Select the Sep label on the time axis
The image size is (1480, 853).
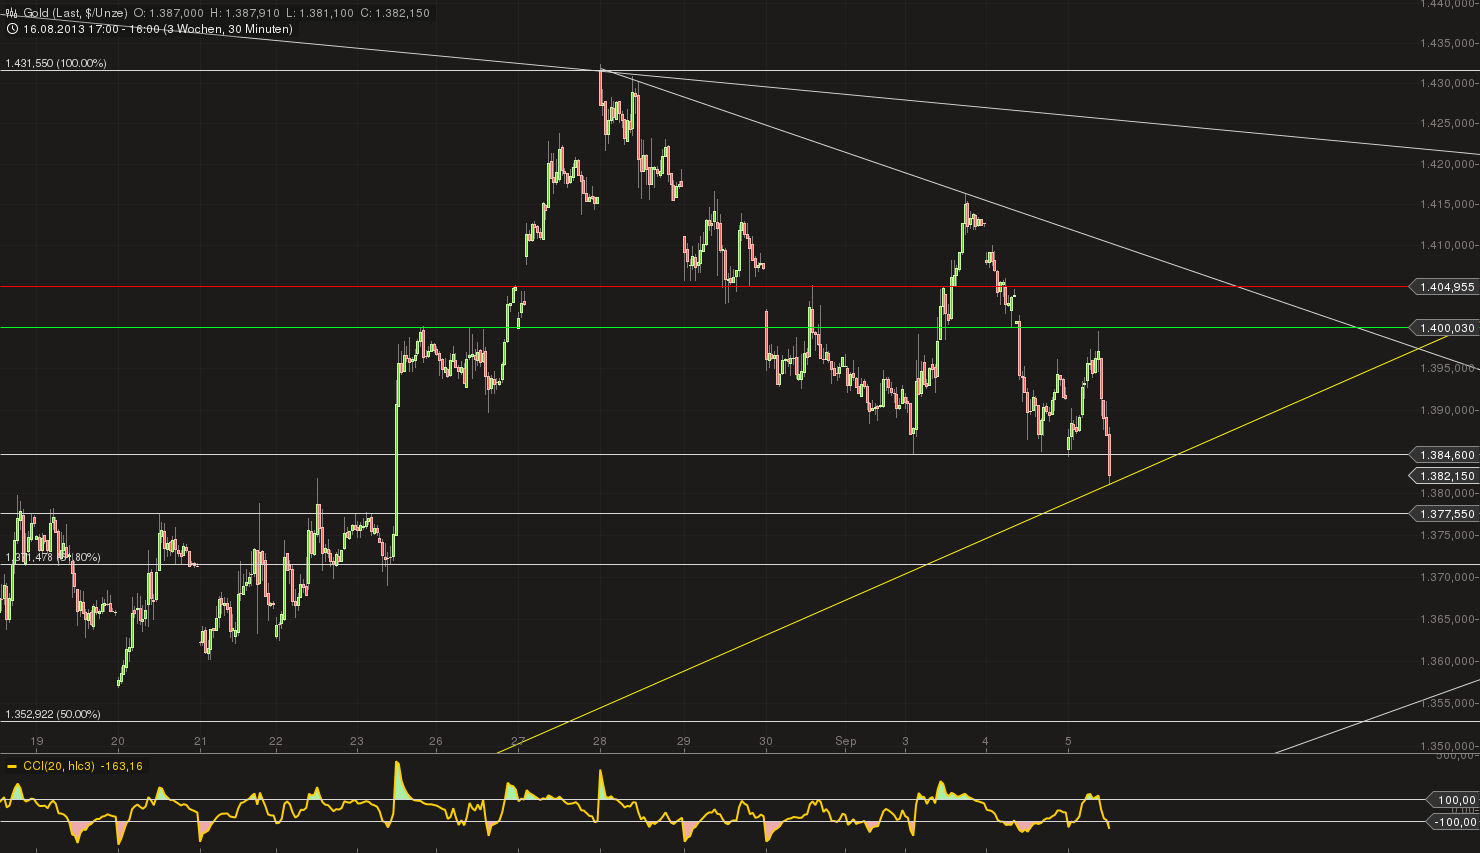point(846,741)
